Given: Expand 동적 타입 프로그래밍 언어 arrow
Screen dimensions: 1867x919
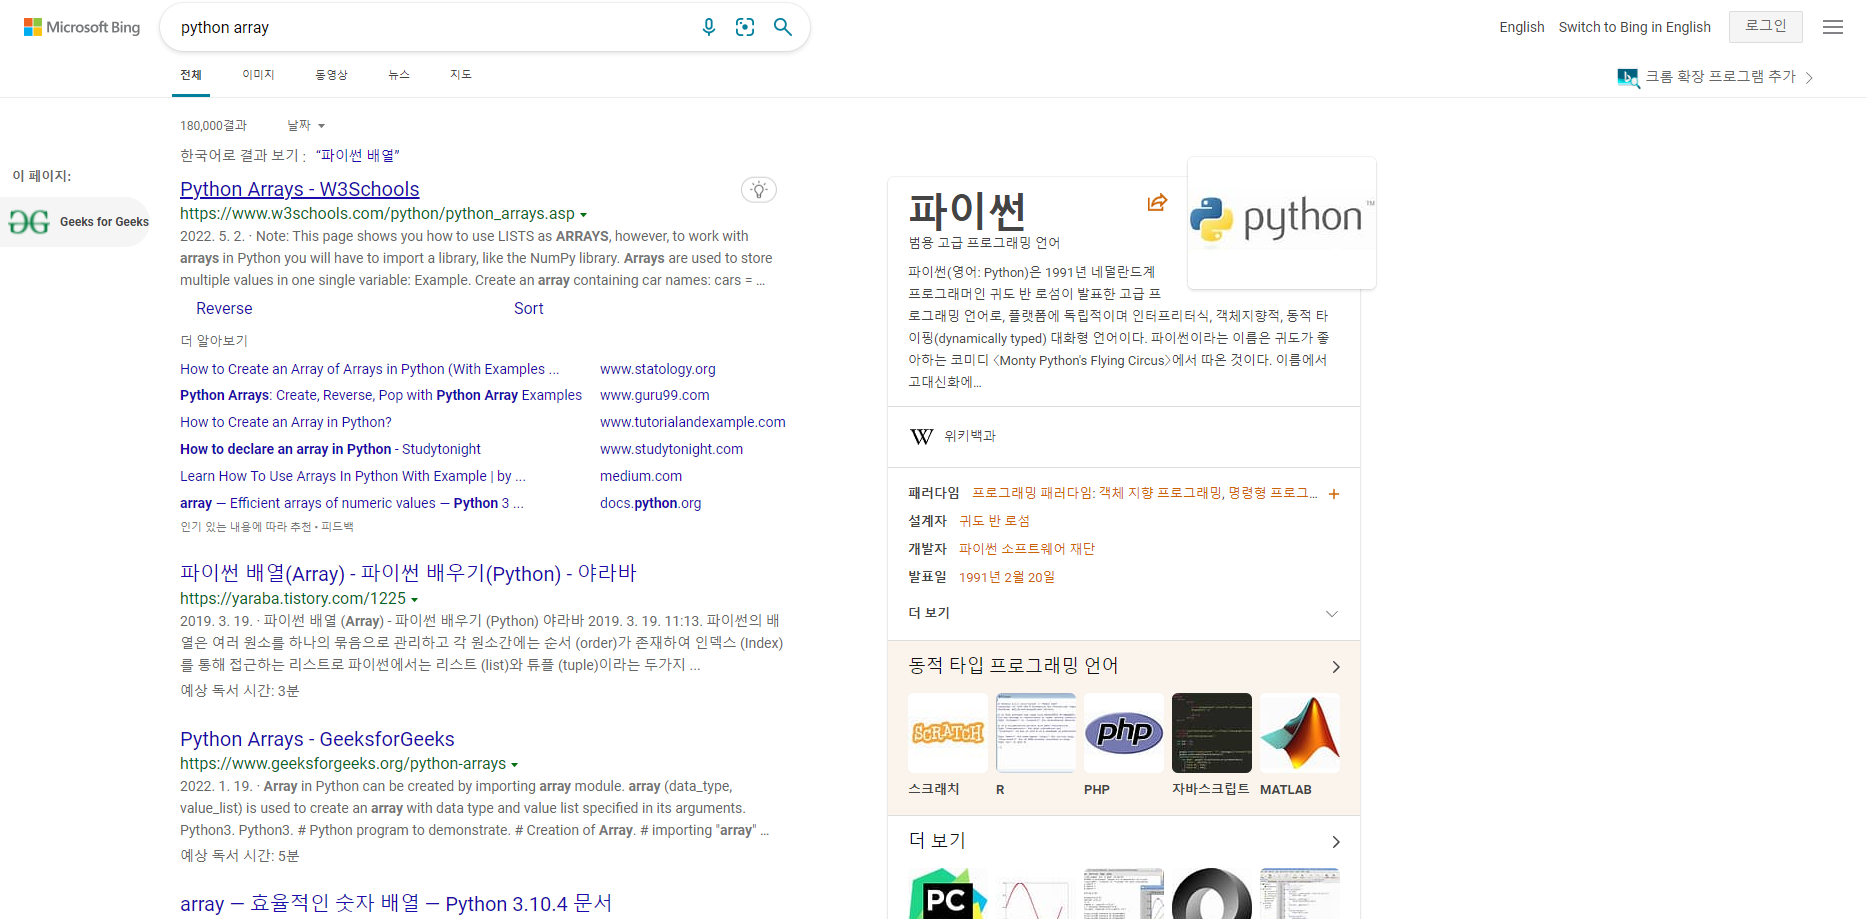Looking at the screenshot, I should tap(1336, 667).
